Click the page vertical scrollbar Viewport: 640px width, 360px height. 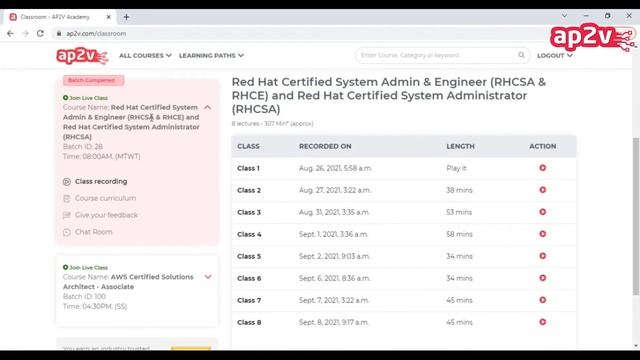636,216
